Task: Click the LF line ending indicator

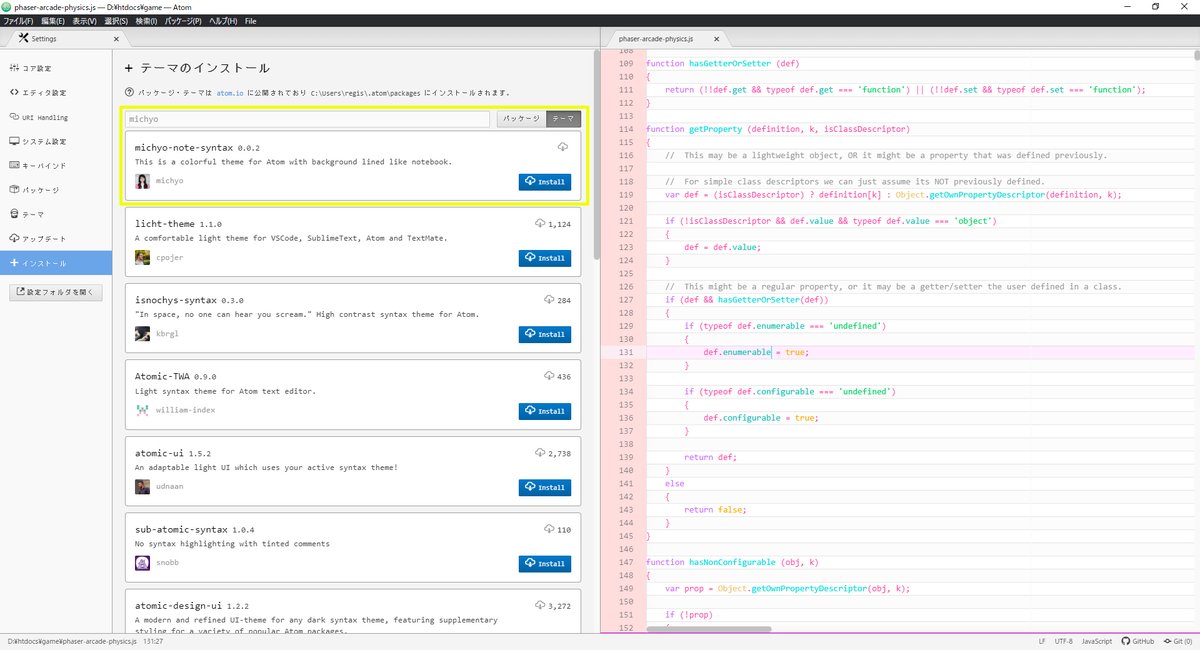Action: [x=1042, y=641]
